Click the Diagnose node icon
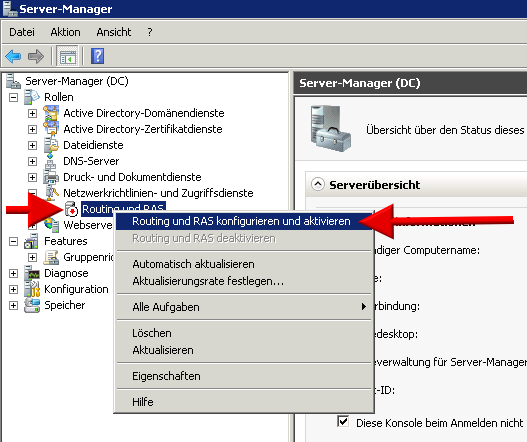Image resolution: width=527 pixels, height=442 pixels. coord(32,273)
